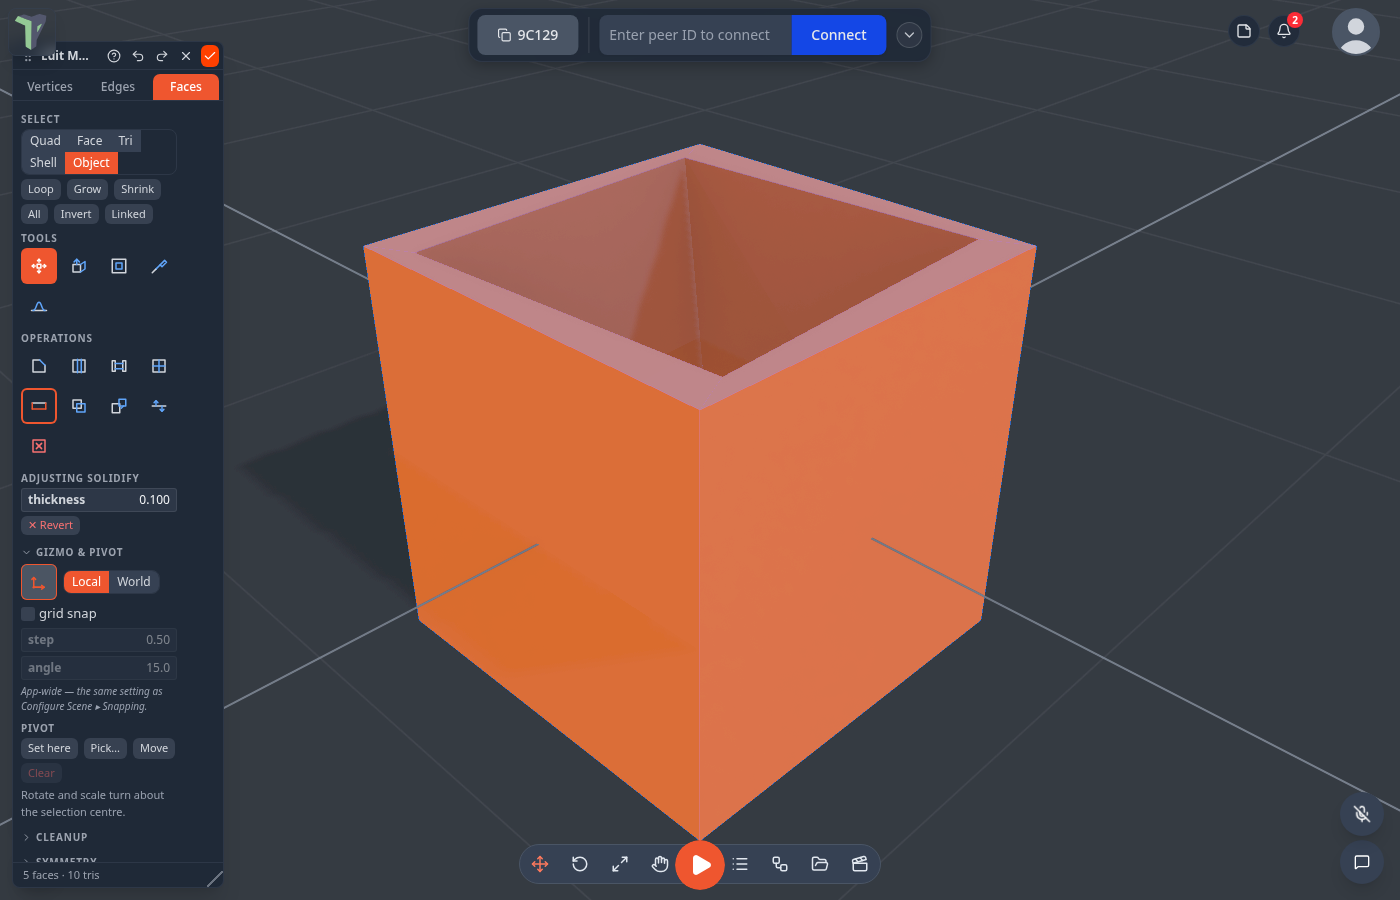
Task: Open the hierarchy nodes icon
Action: (780, 864)
